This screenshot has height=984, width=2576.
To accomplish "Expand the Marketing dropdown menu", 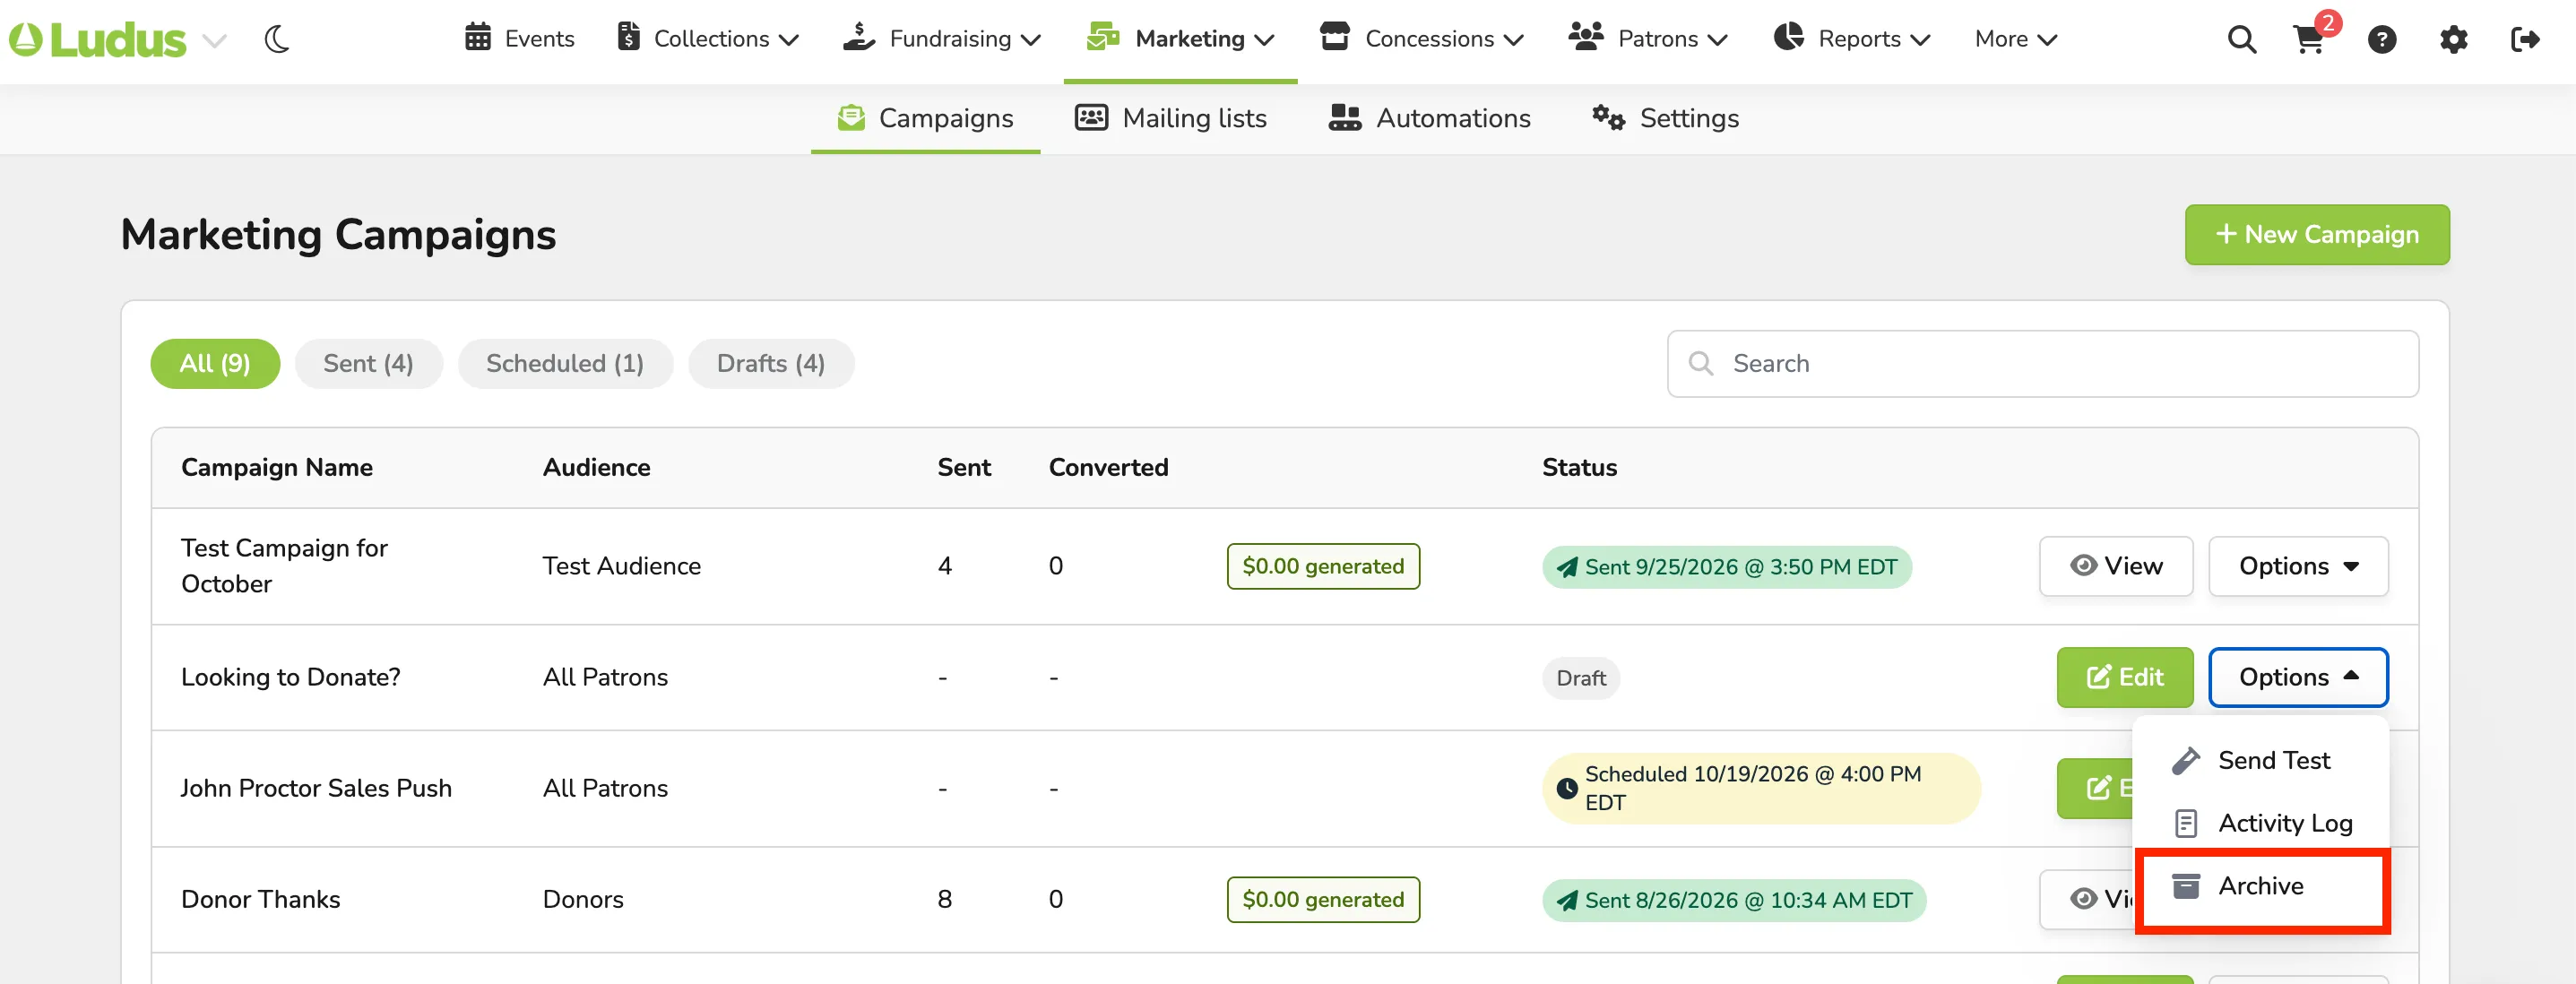I will coord(1180,39).
